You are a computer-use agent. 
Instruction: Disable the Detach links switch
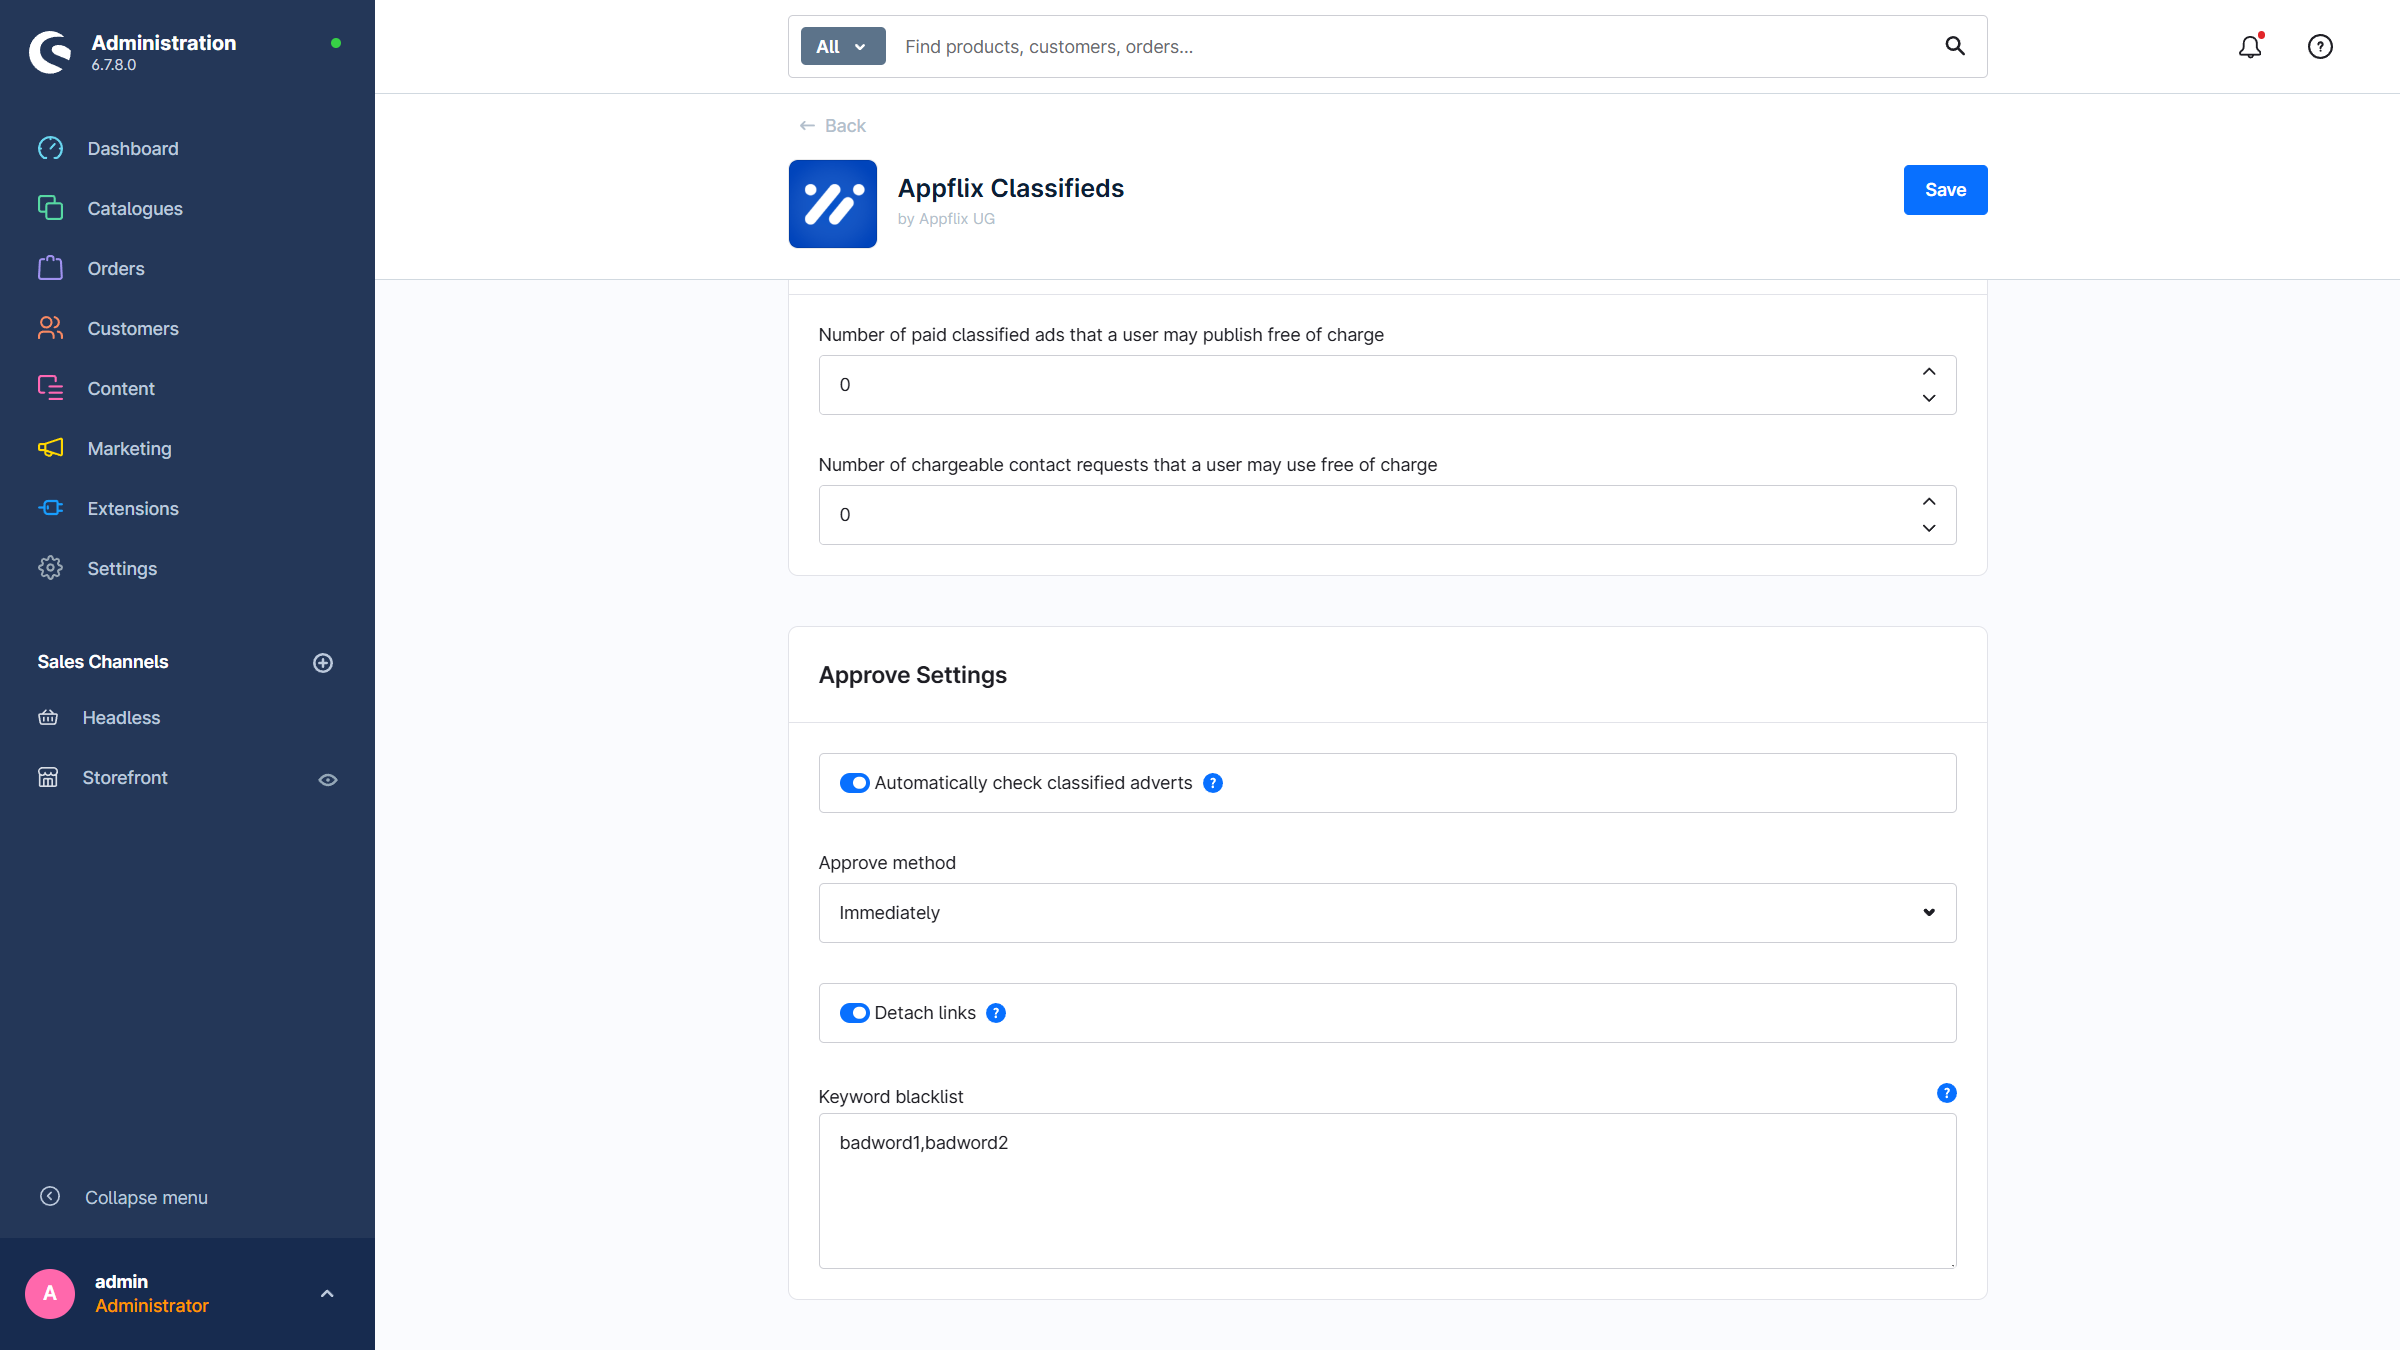pyautogui.click(x=854, y=1013)
